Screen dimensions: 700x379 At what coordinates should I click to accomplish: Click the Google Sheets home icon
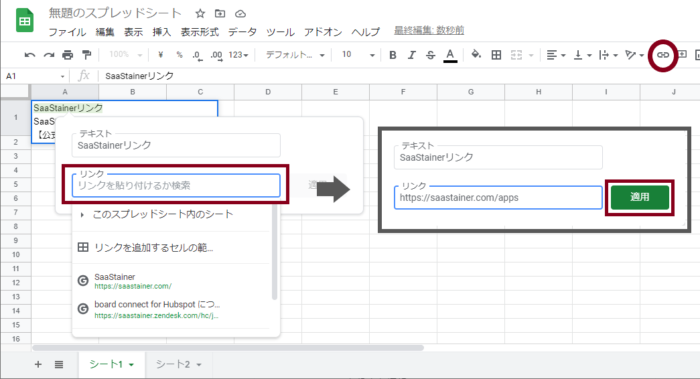(x=25, y=21)
